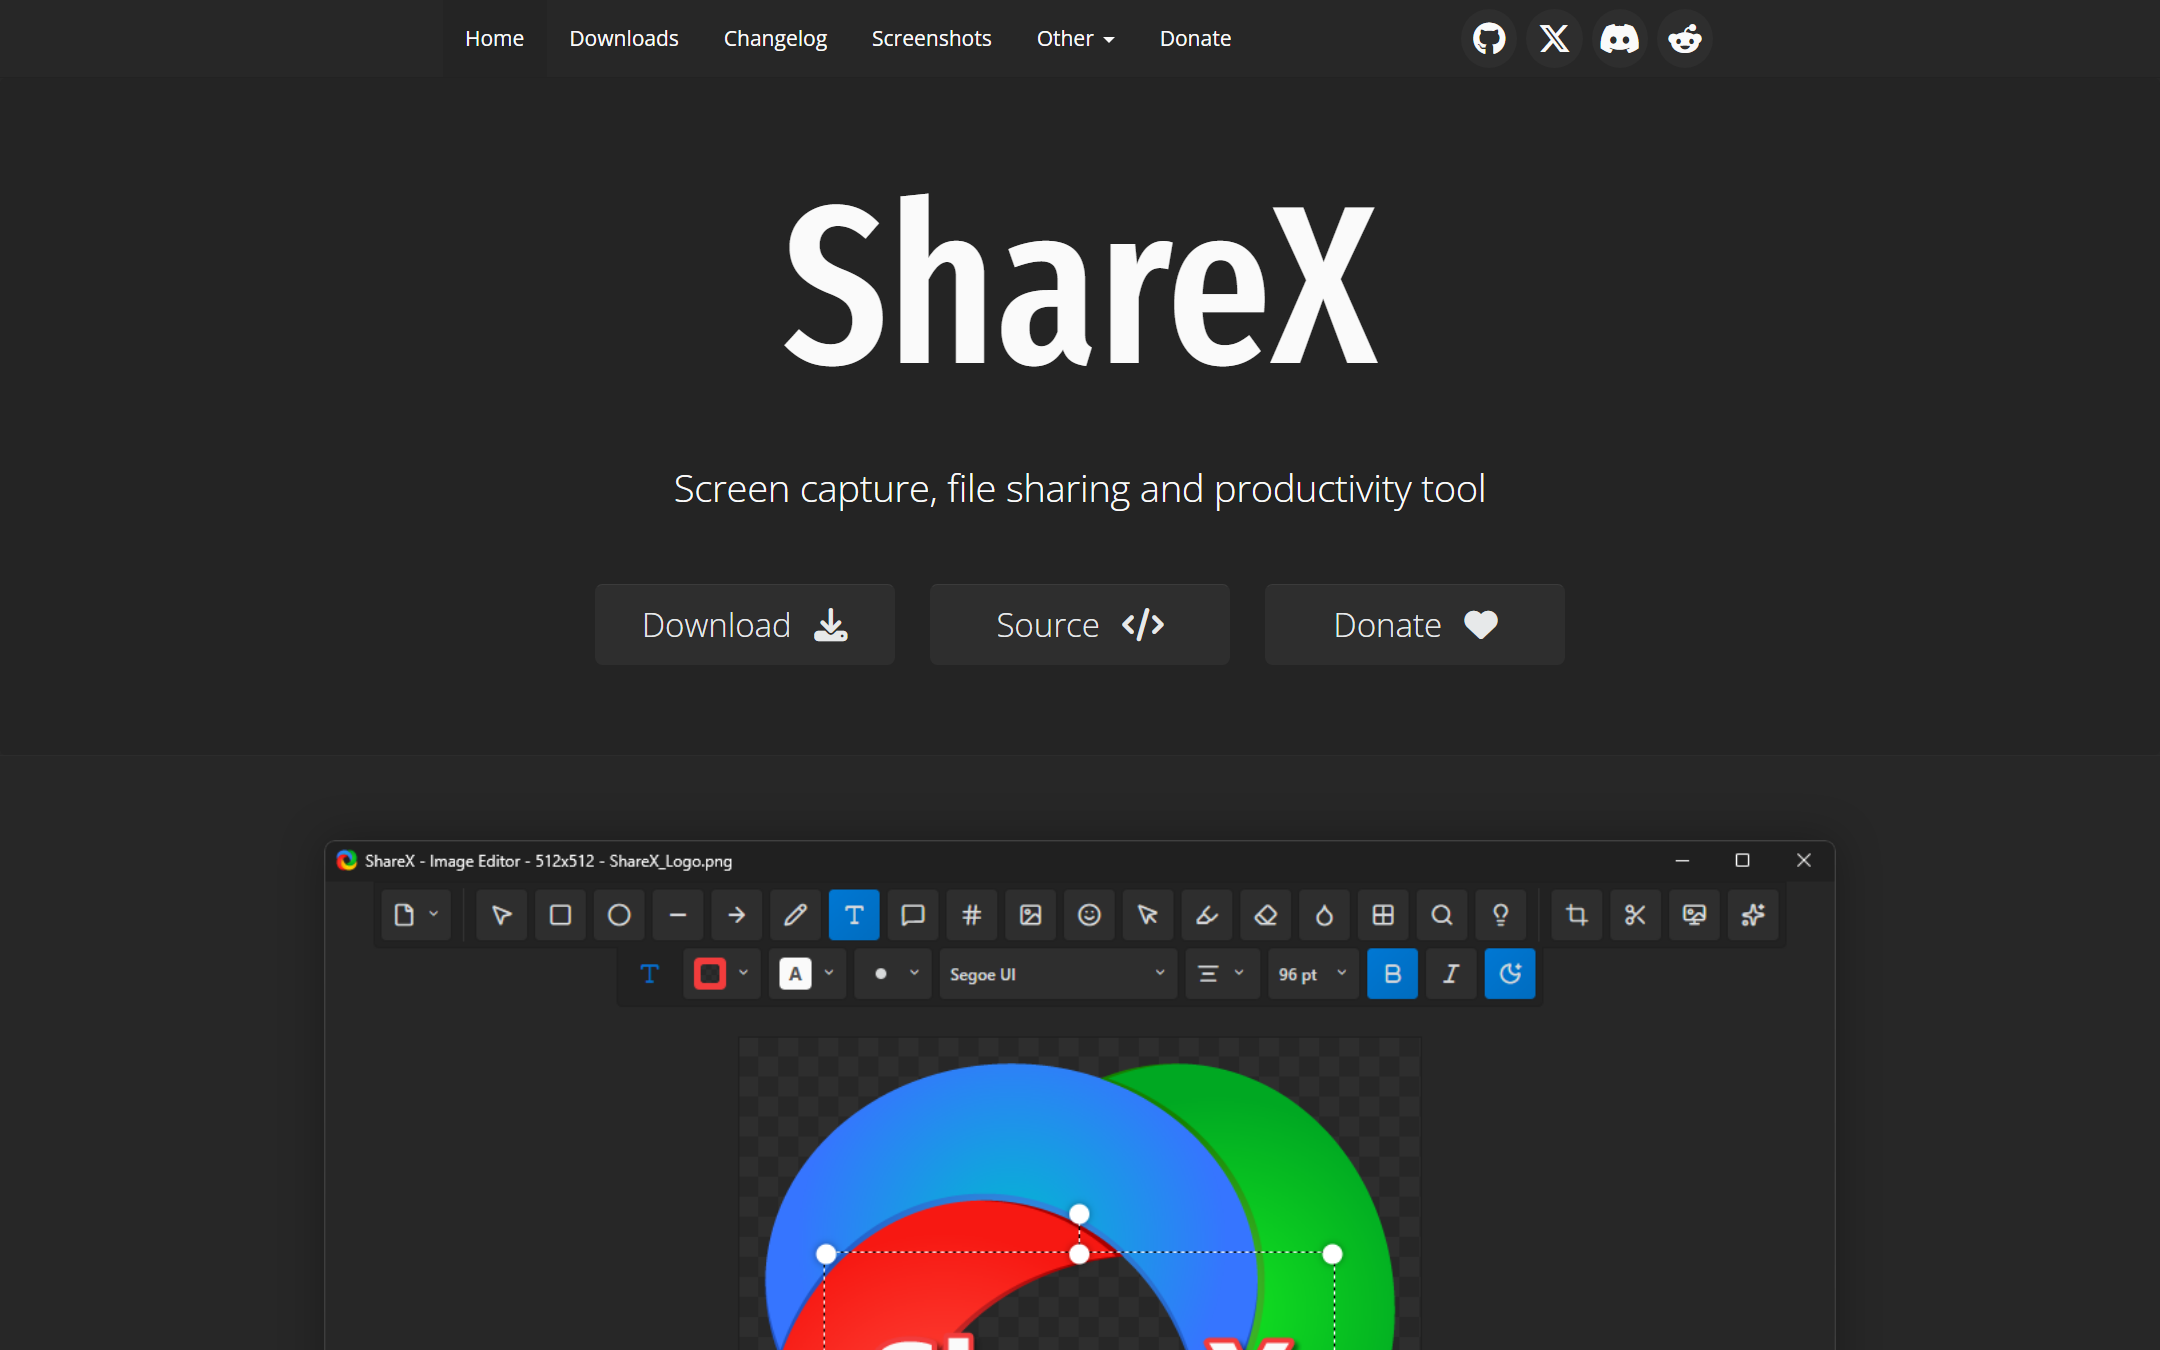Viewport: 2160px width, 1350px height.
Task: Open the Segoe UI font dropdown
Action: coord(1057,974)
